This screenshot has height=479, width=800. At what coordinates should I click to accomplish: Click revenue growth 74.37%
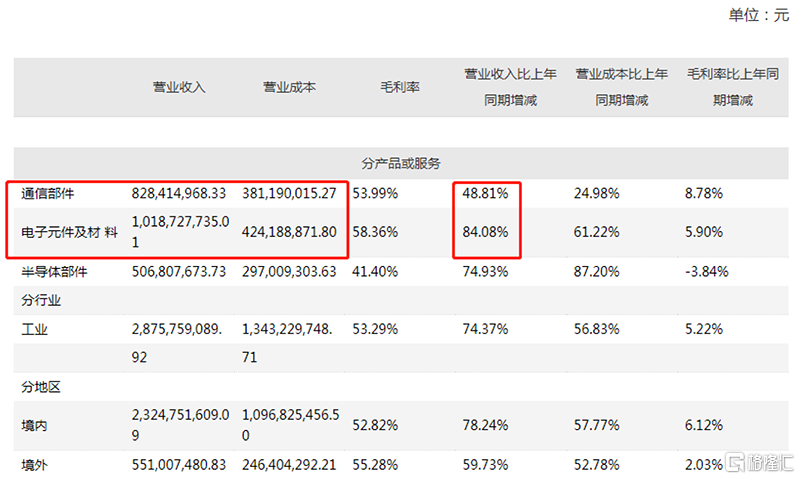[485, 329]
